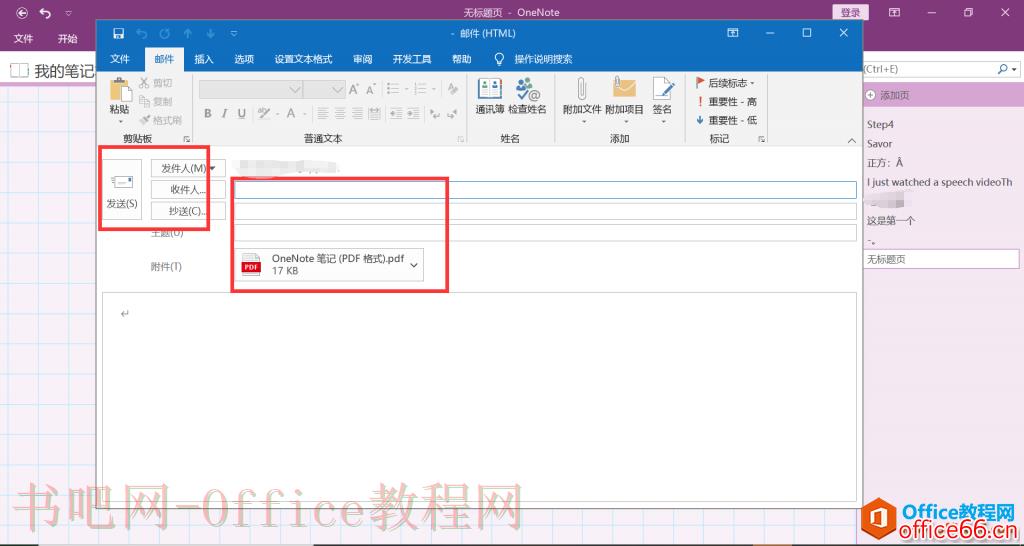
Task: Open the File (文件) tab in mail window
Action: click(x=120, y=59)
